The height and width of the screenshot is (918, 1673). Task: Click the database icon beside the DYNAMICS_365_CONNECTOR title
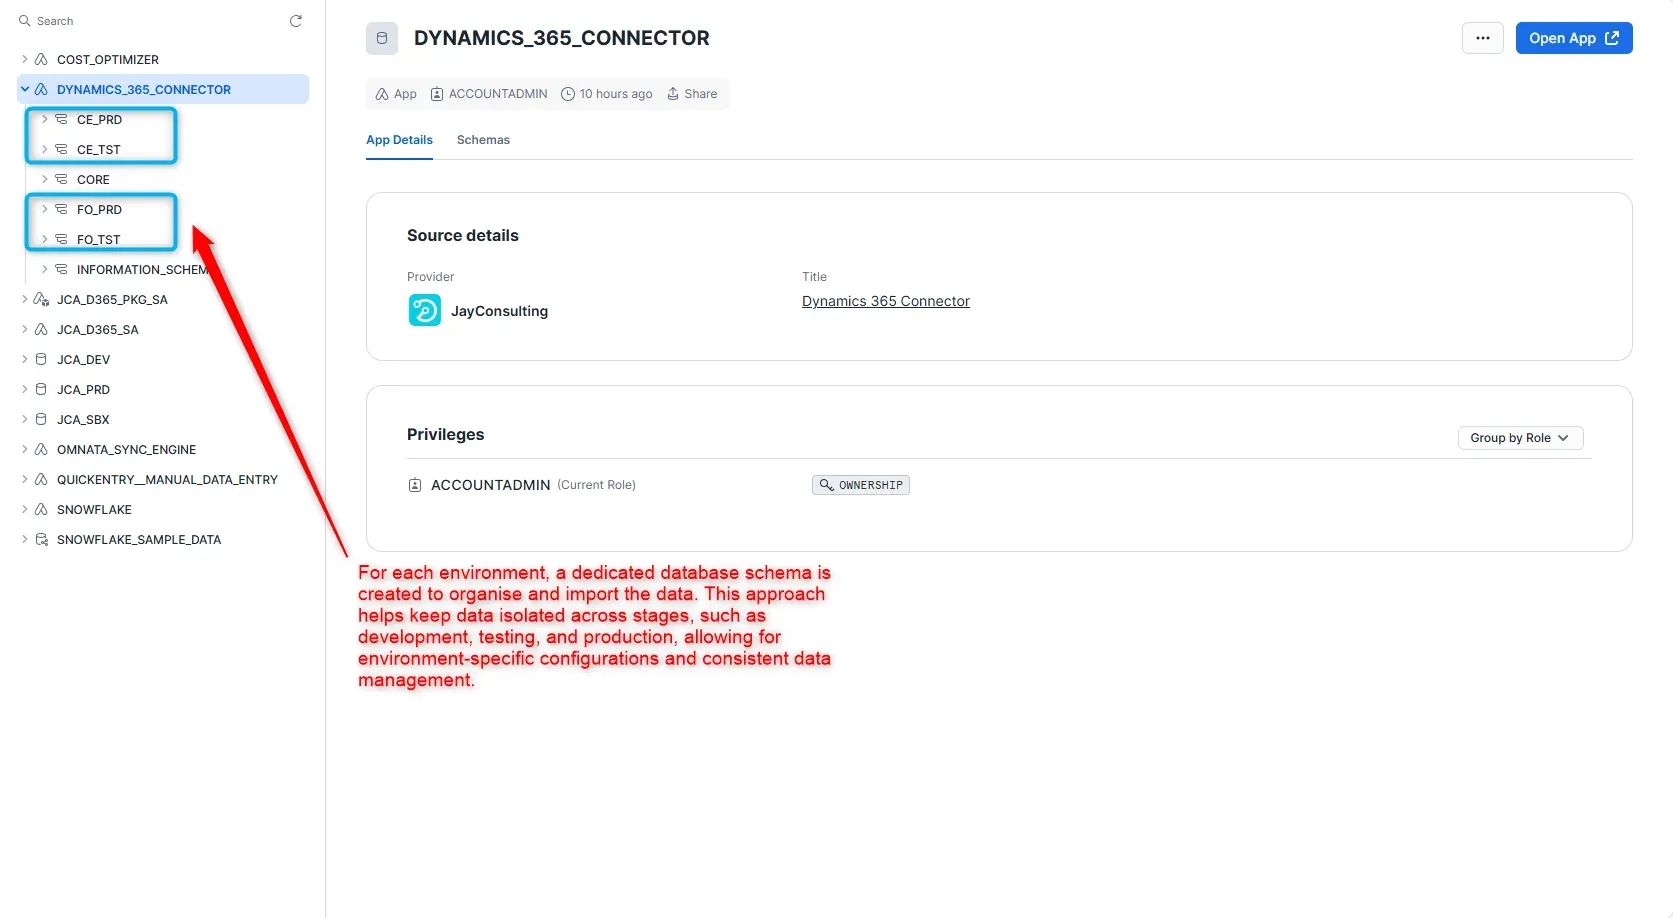(x=382, y=39)
